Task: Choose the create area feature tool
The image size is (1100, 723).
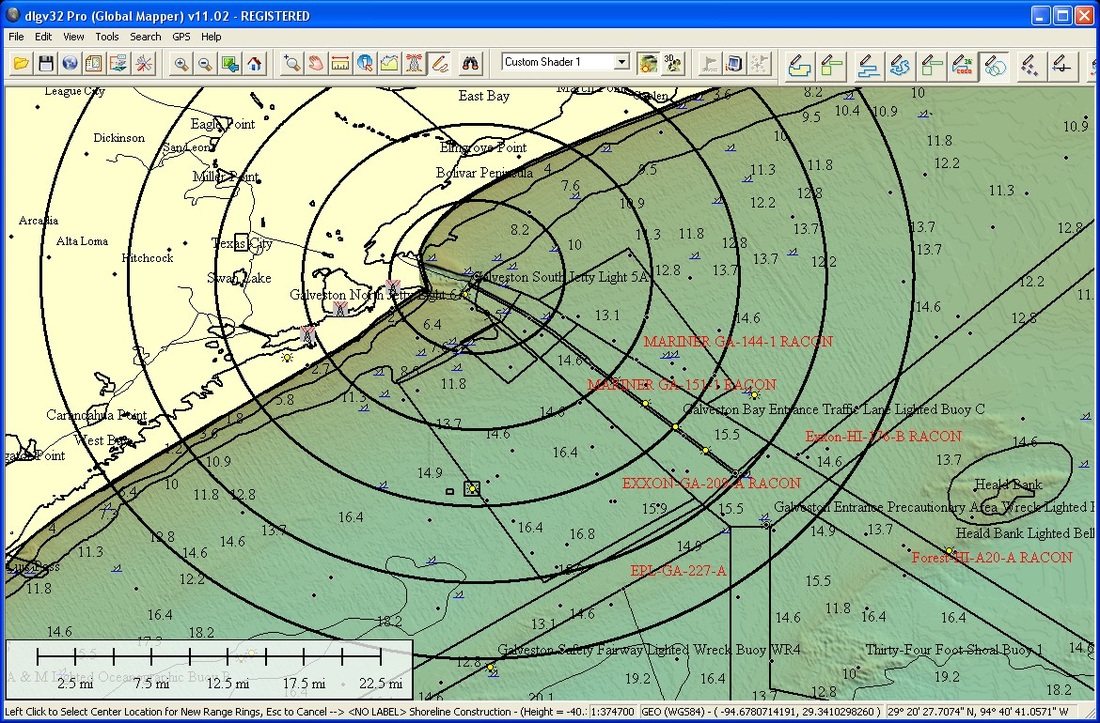Action: [x=800, y=65]
